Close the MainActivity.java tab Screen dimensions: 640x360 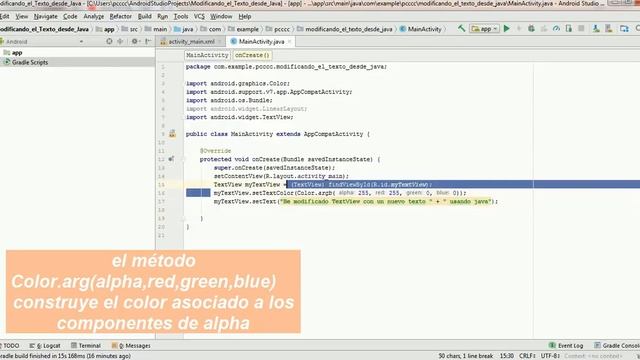tap(289, 42)
